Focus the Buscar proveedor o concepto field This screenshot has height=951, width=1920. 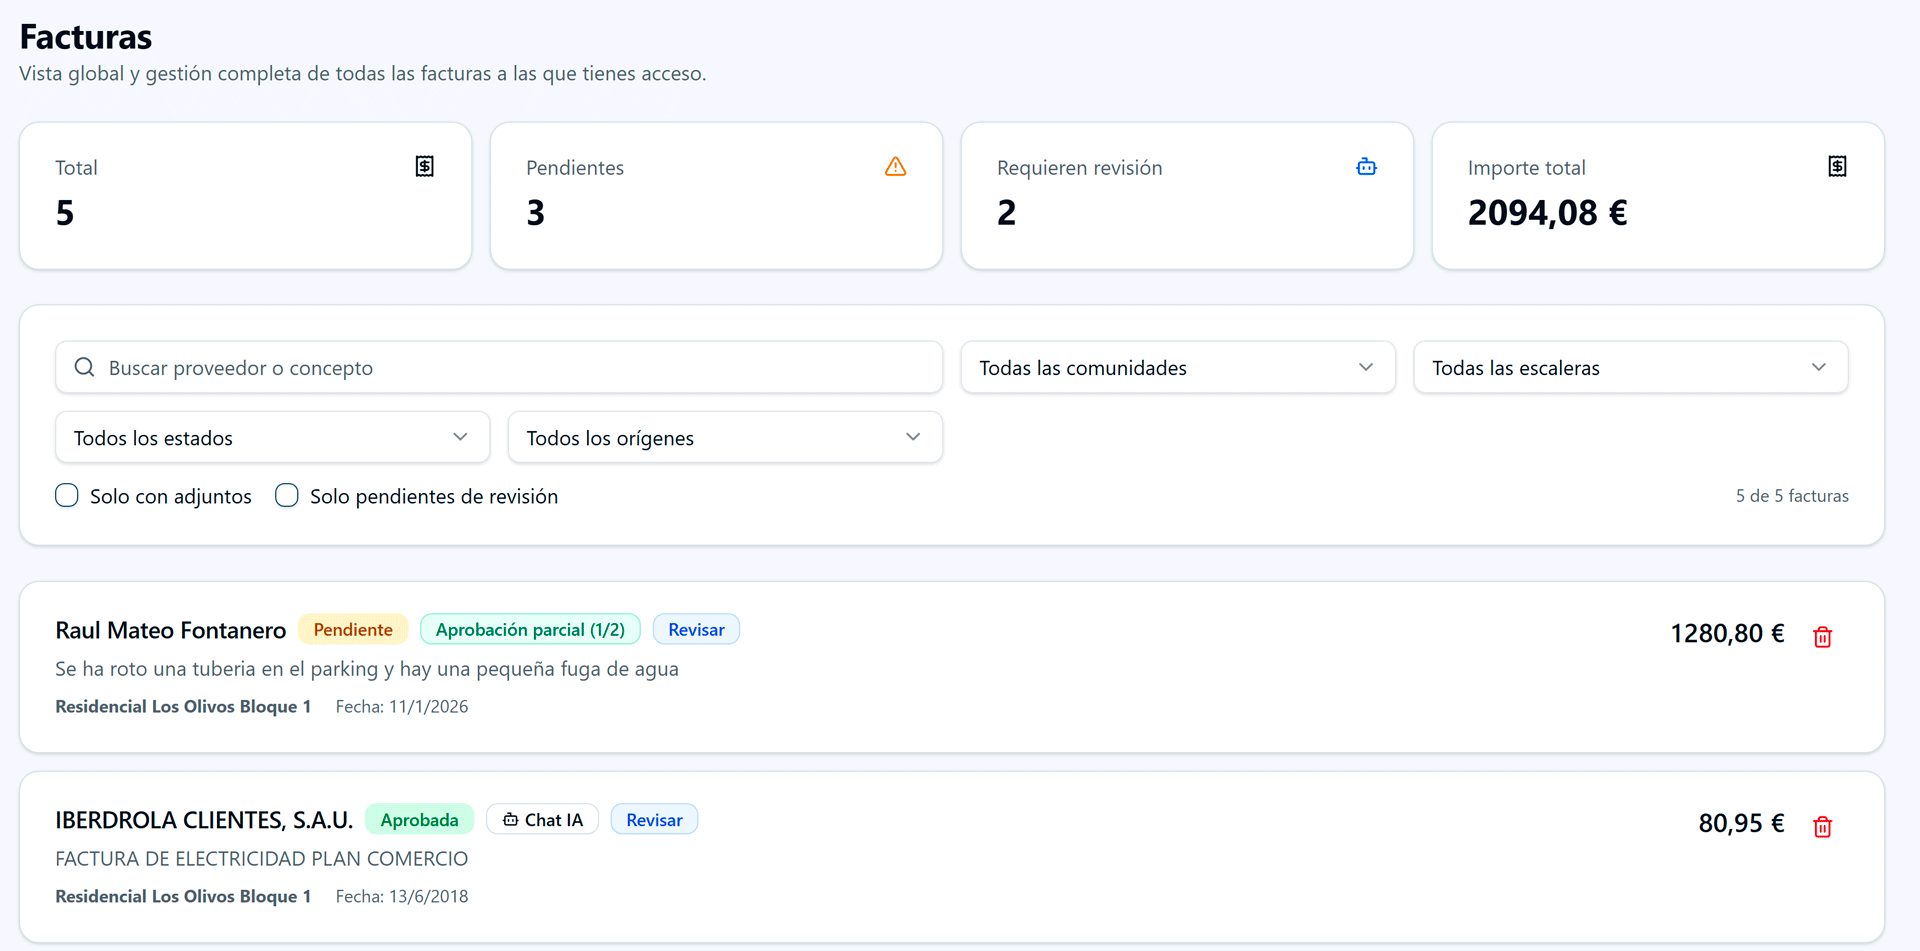coord(499,367)
